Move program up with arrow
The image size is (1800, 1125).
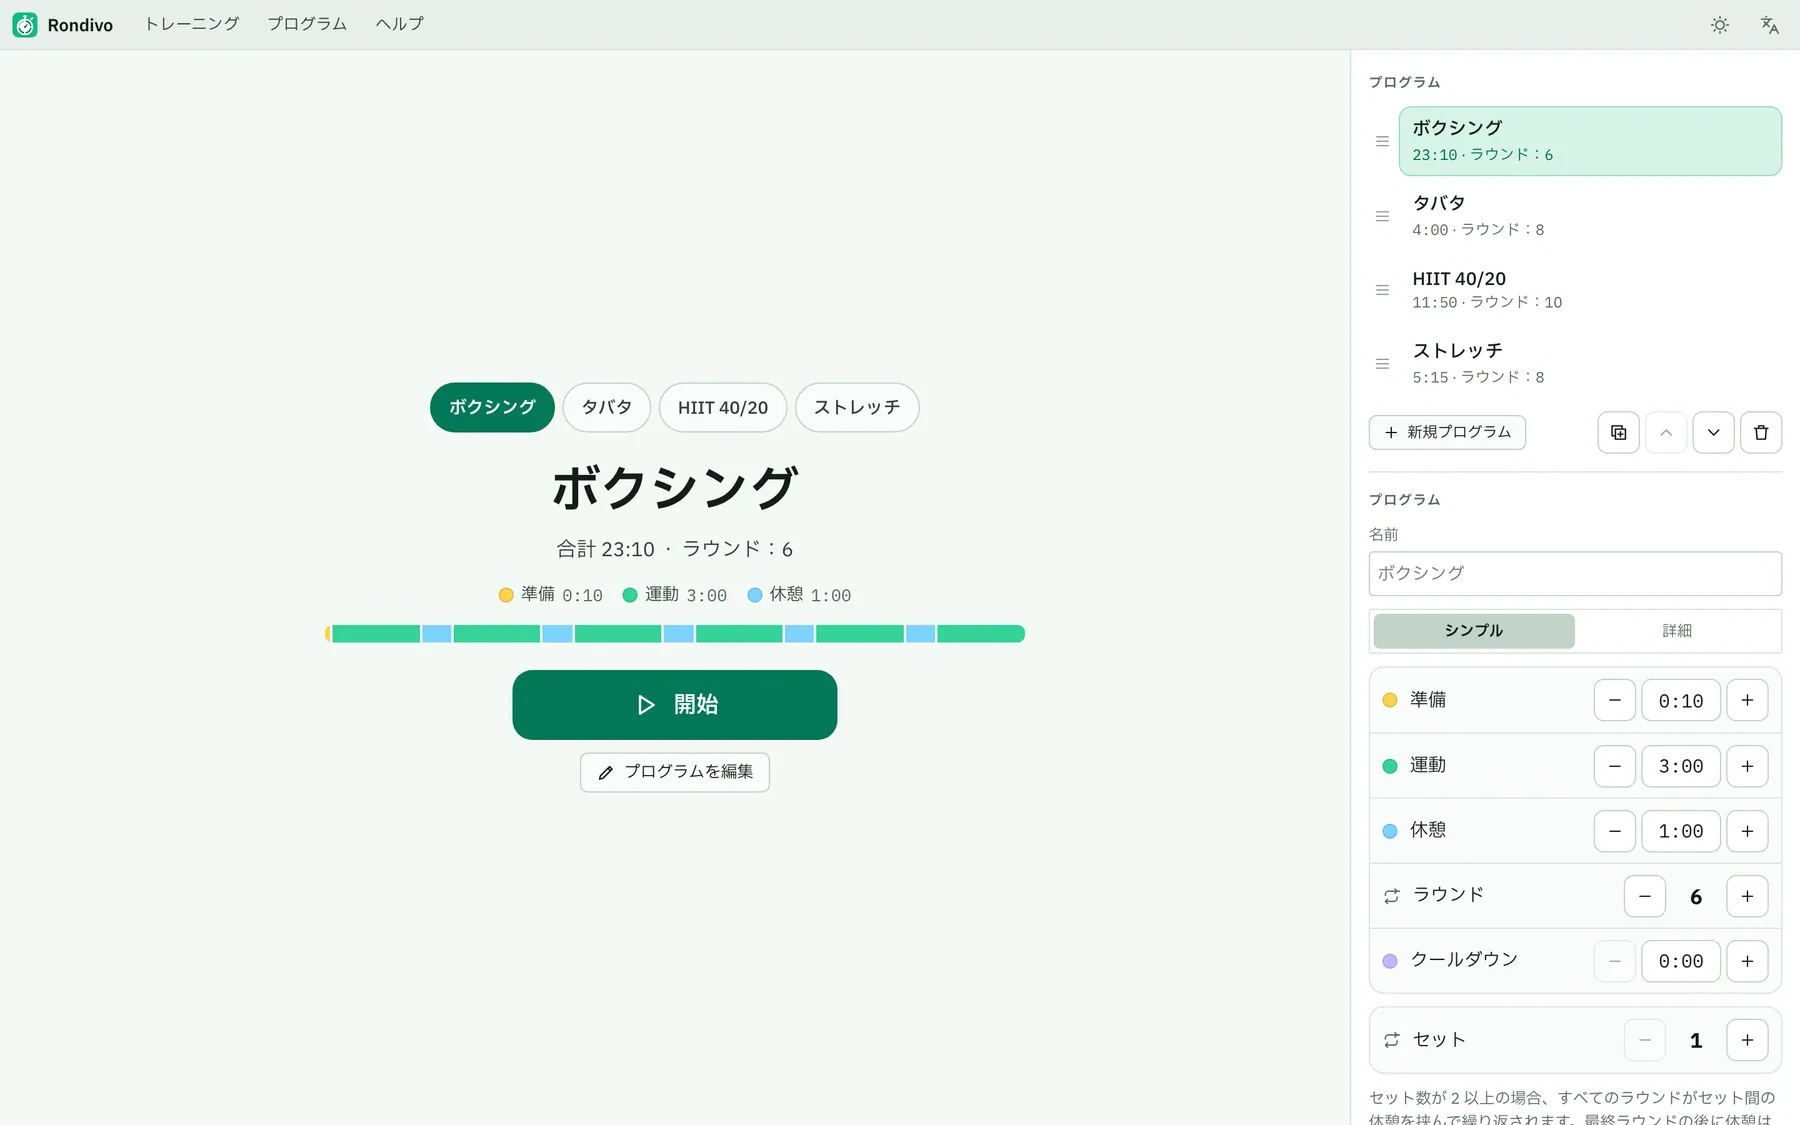click(x=1666, y=433)
